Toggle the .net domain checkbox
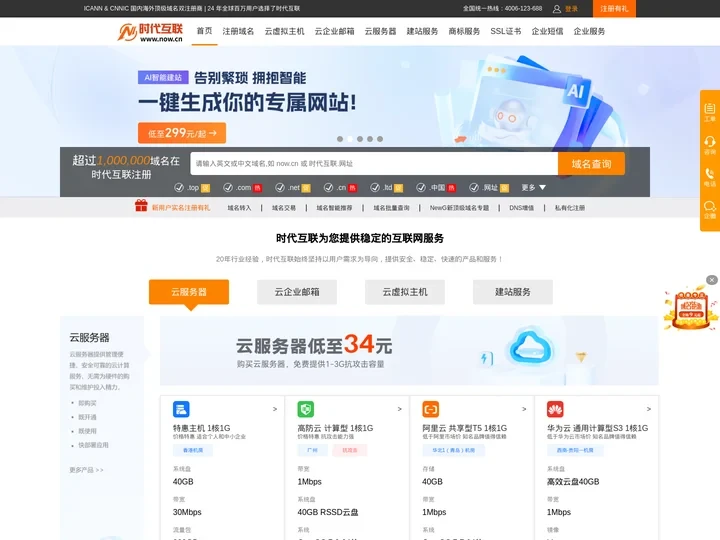 280,187
